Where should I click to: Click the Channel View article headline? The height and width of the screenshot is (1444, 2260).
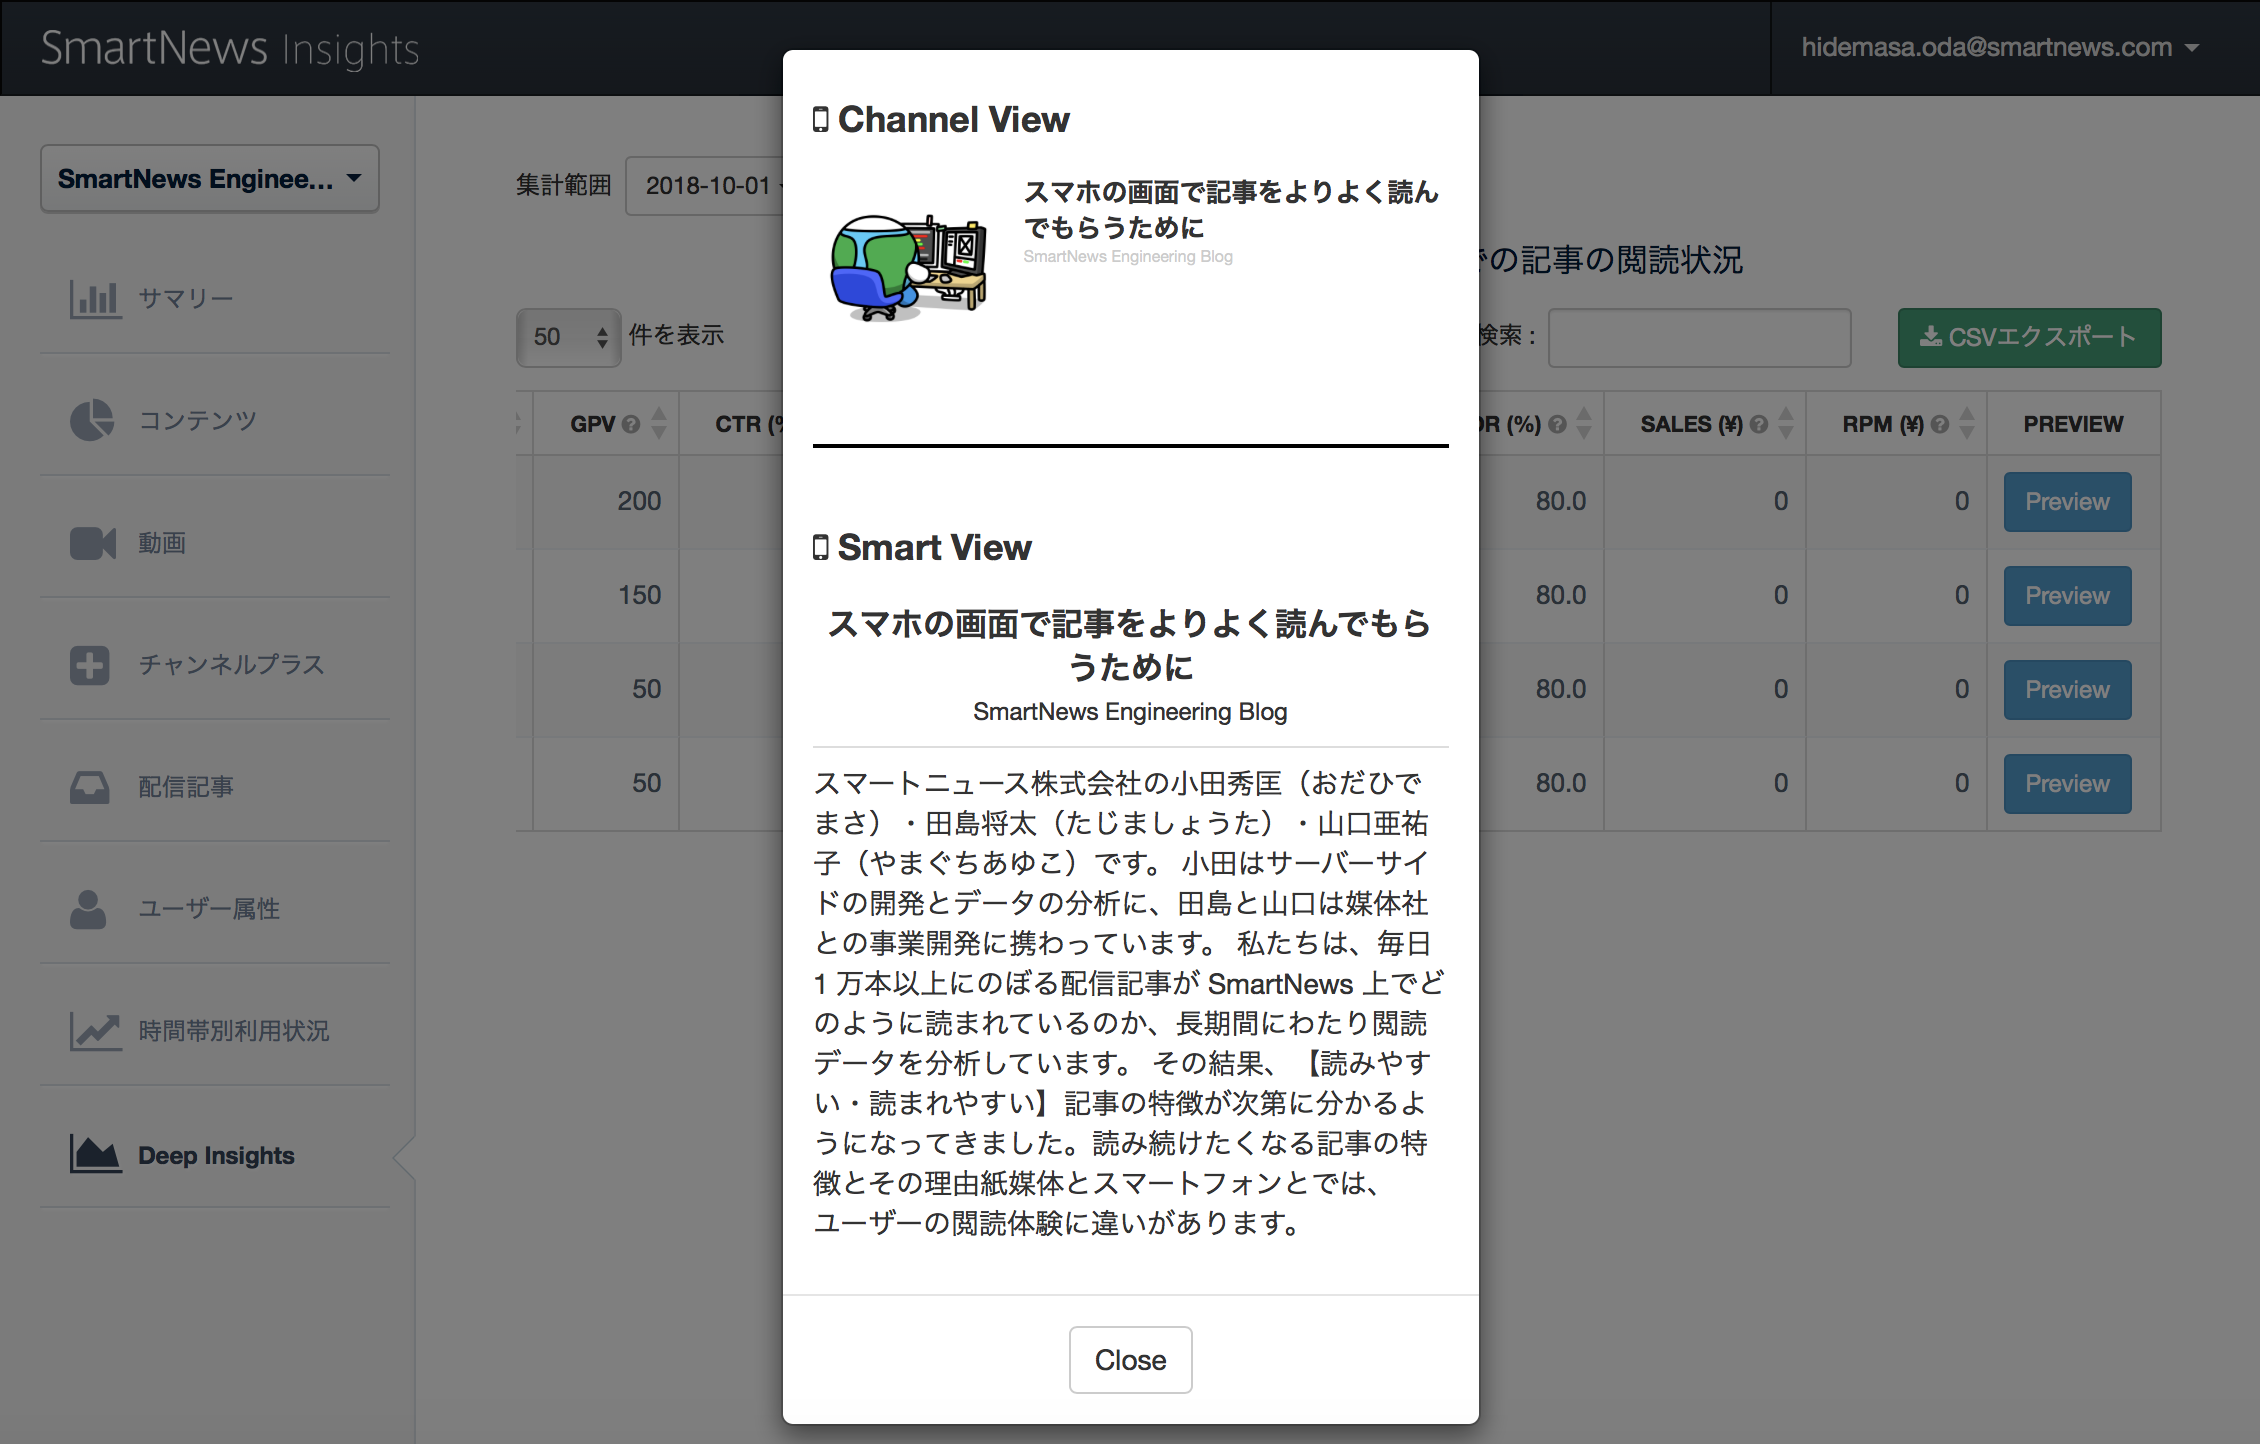point(1230,209)
